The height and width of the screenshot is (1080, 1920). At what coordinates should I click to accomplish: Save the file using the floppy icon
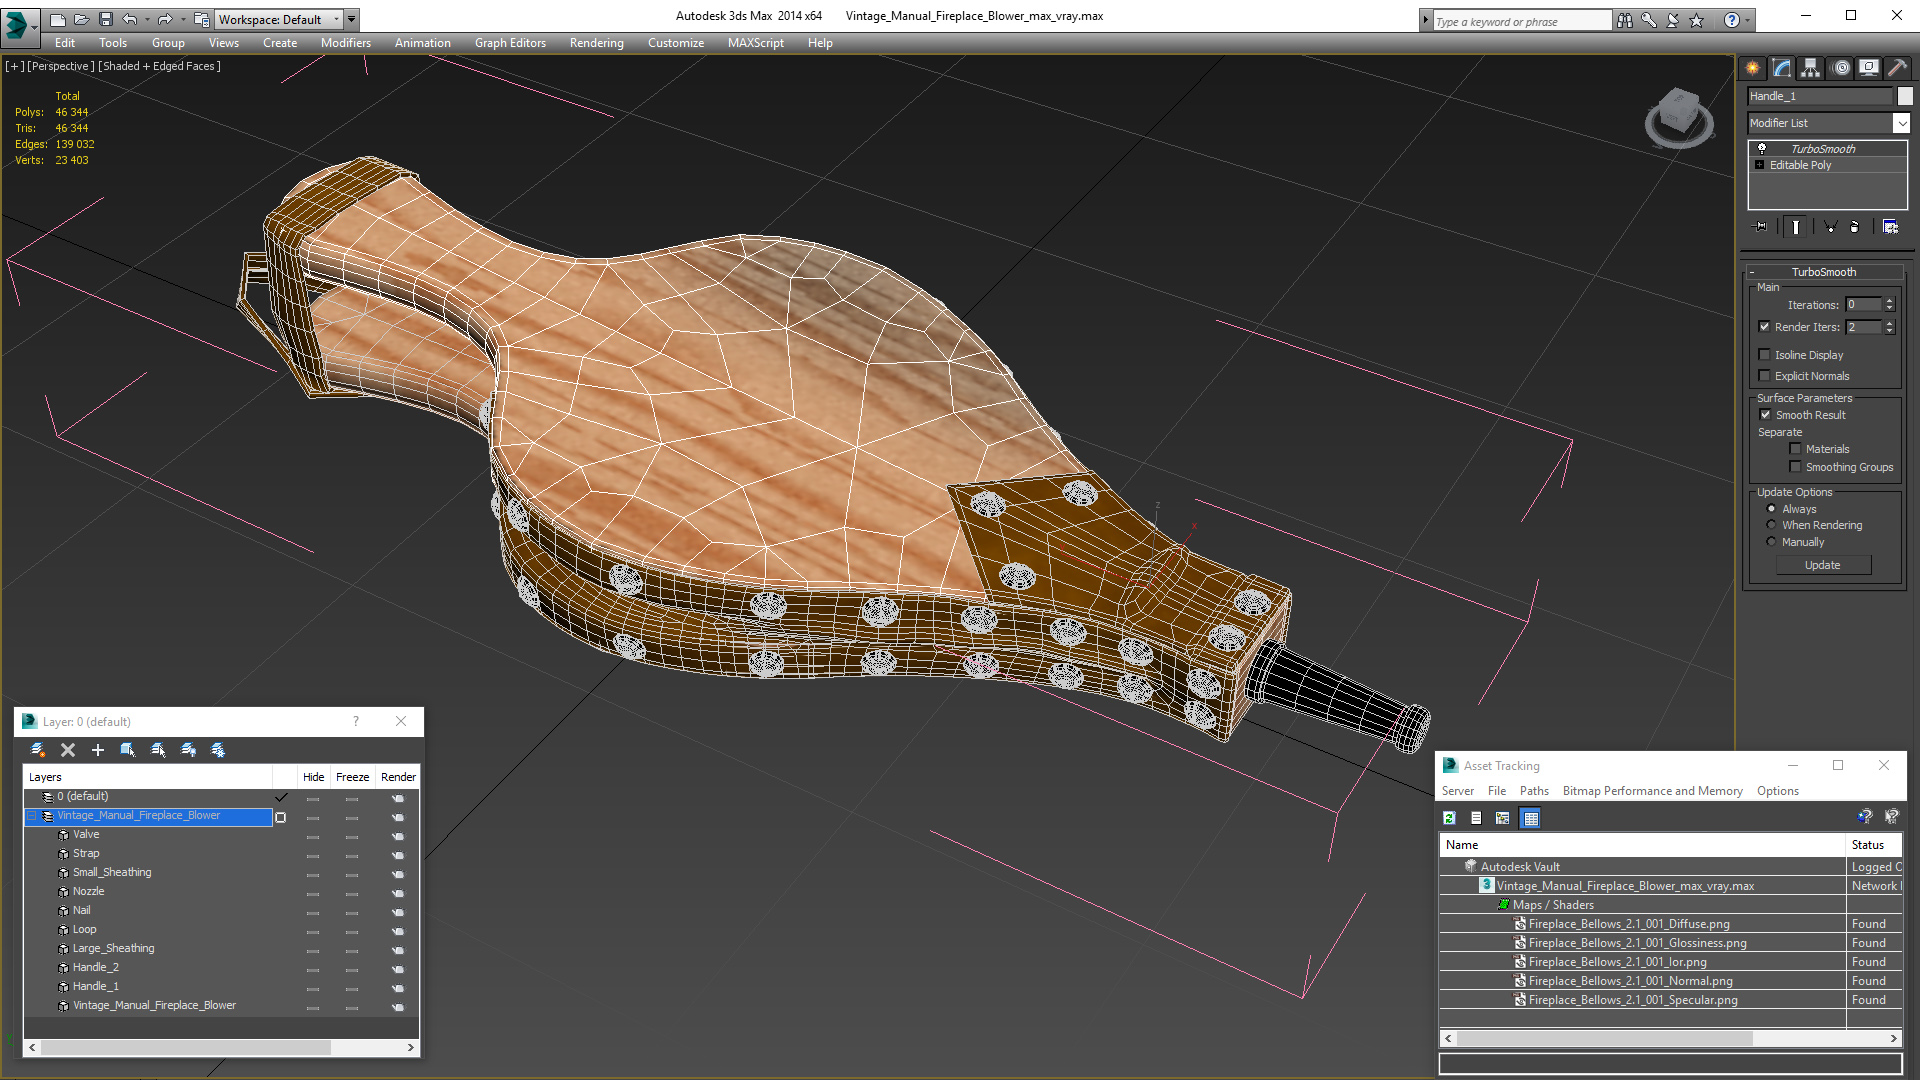(106, 19)
